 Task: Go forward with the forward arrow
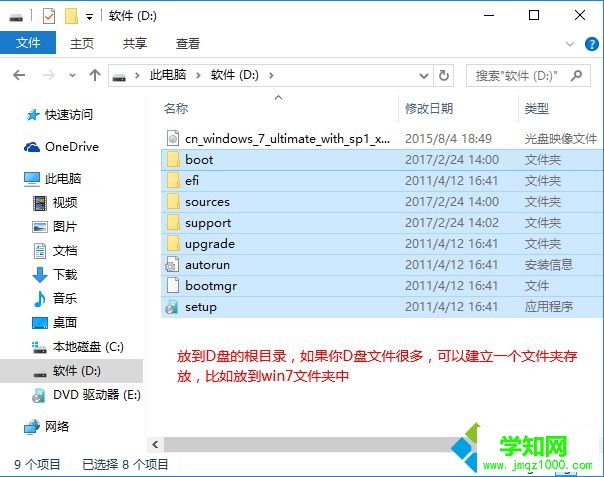pyautogui.click(x=49, y=75)
